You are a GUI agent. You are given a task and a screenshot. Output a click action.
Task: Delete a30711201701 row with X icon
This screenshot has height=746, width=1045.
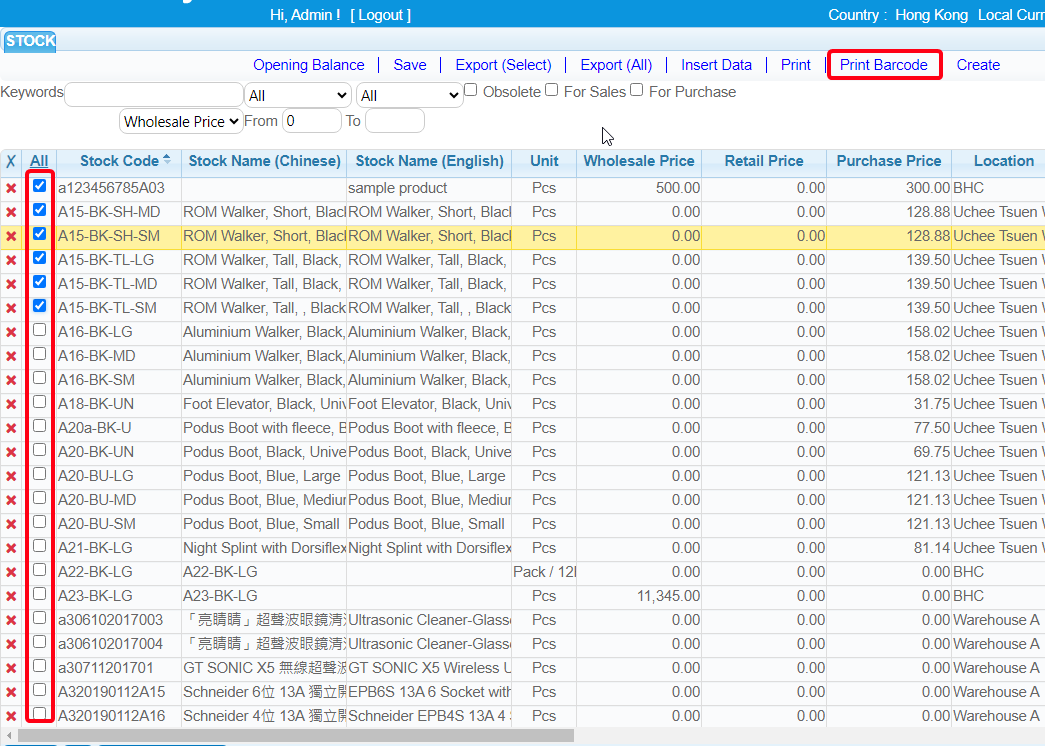[x=11, y=668]
